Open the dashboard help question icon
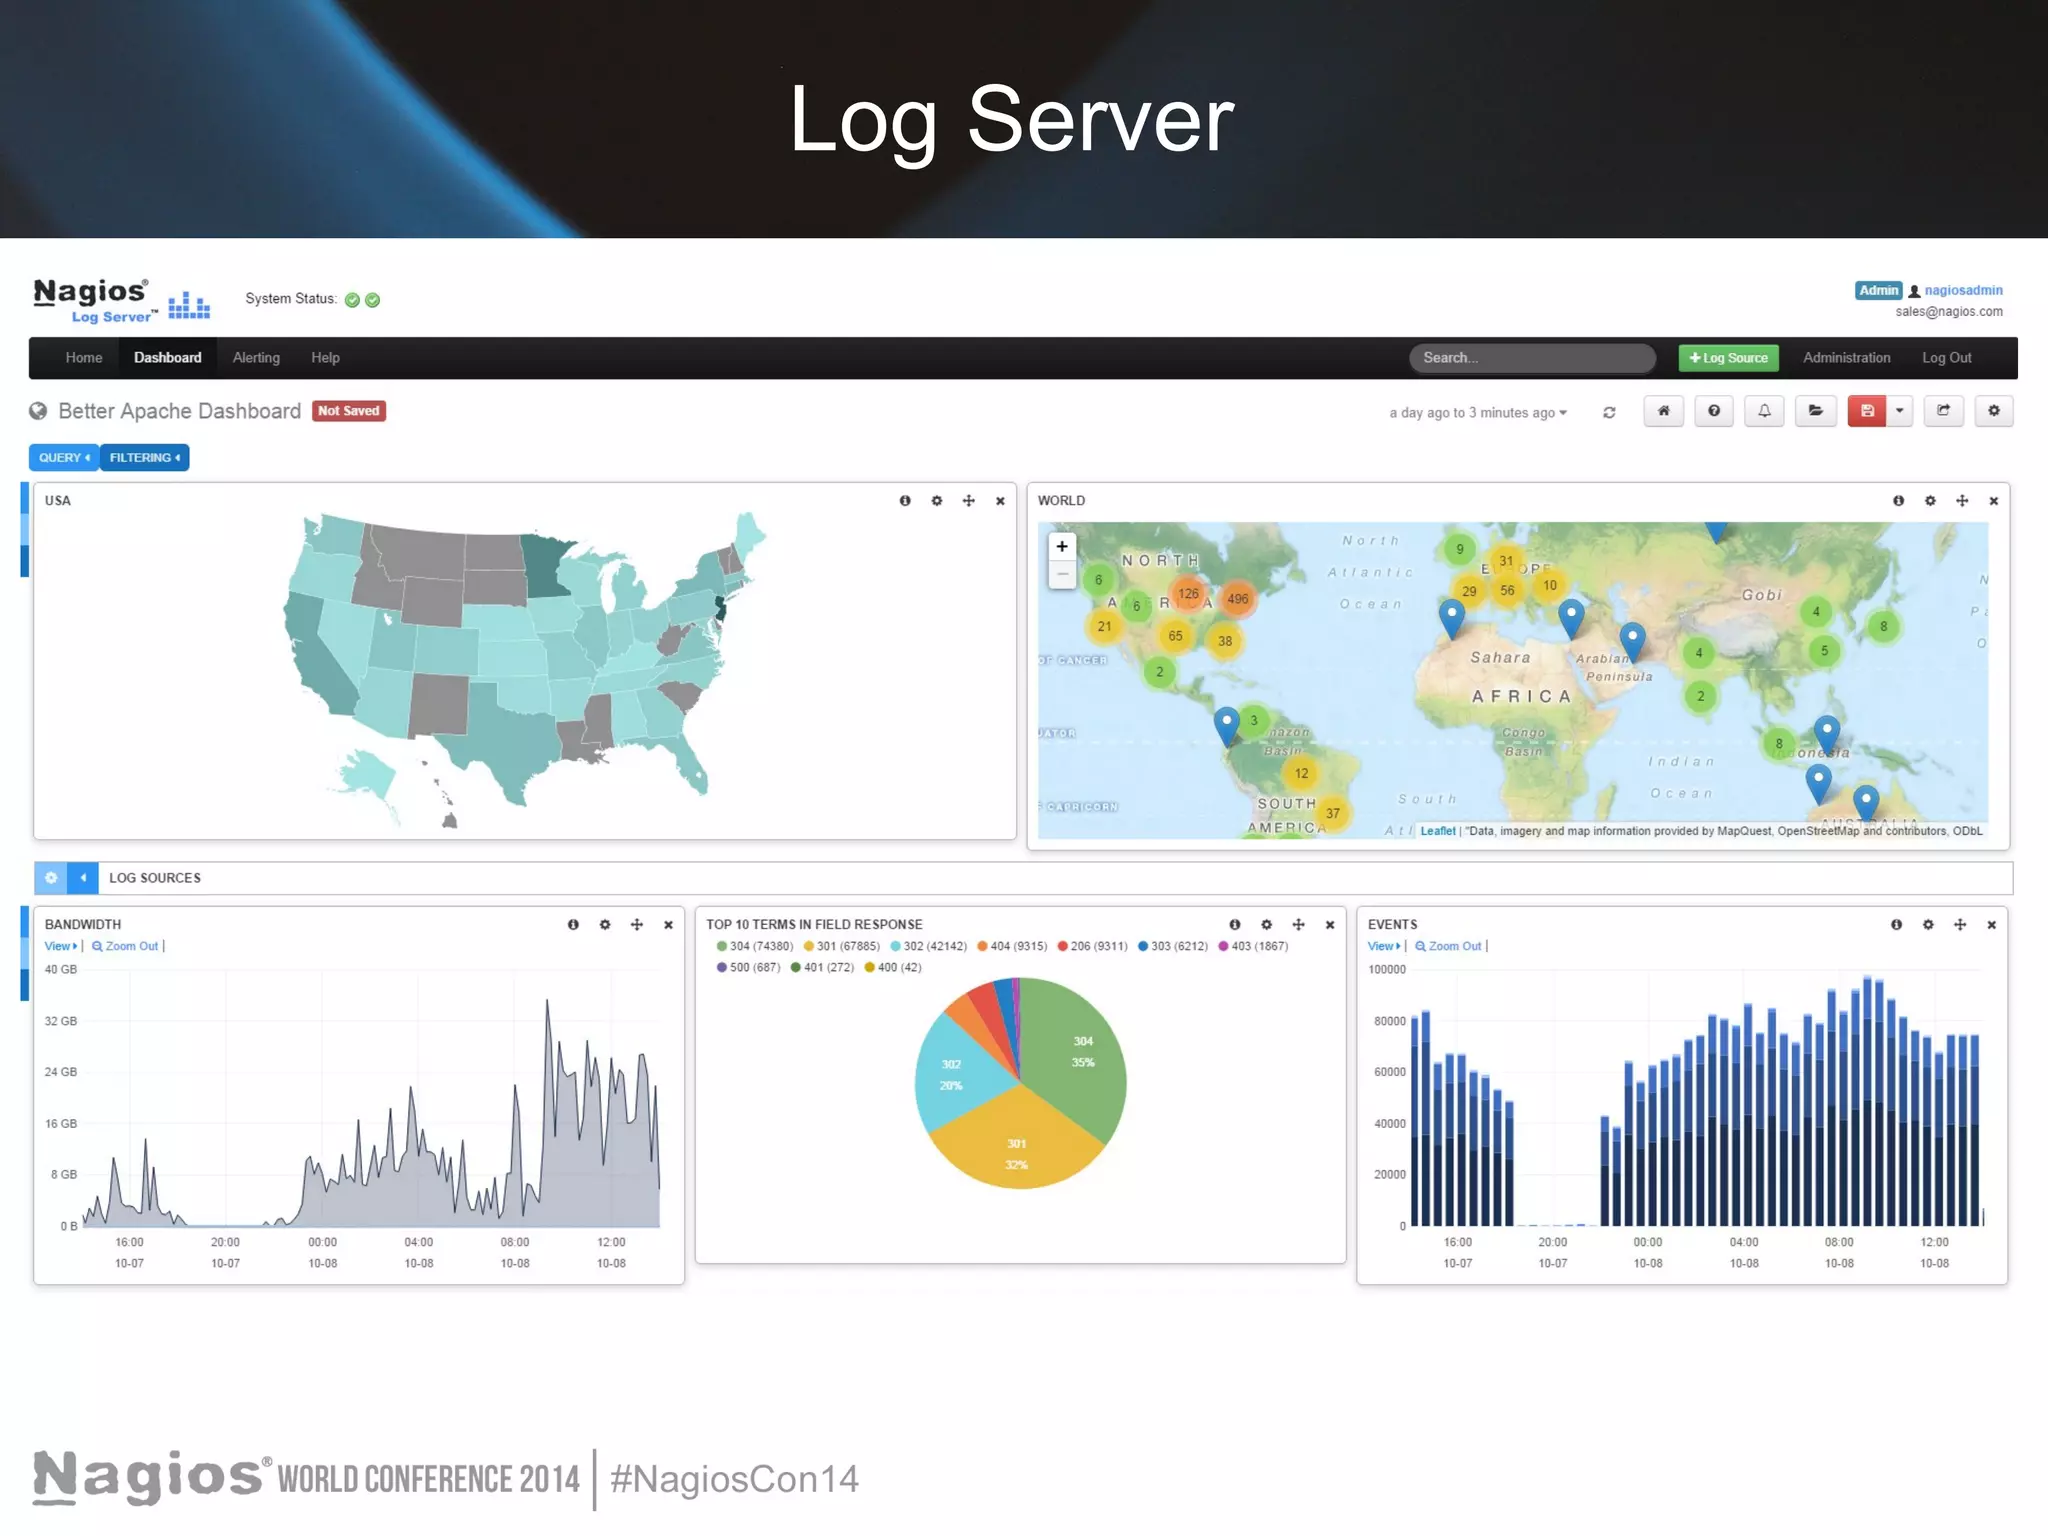The image size is (2048, 1536). pos(1714,411)
